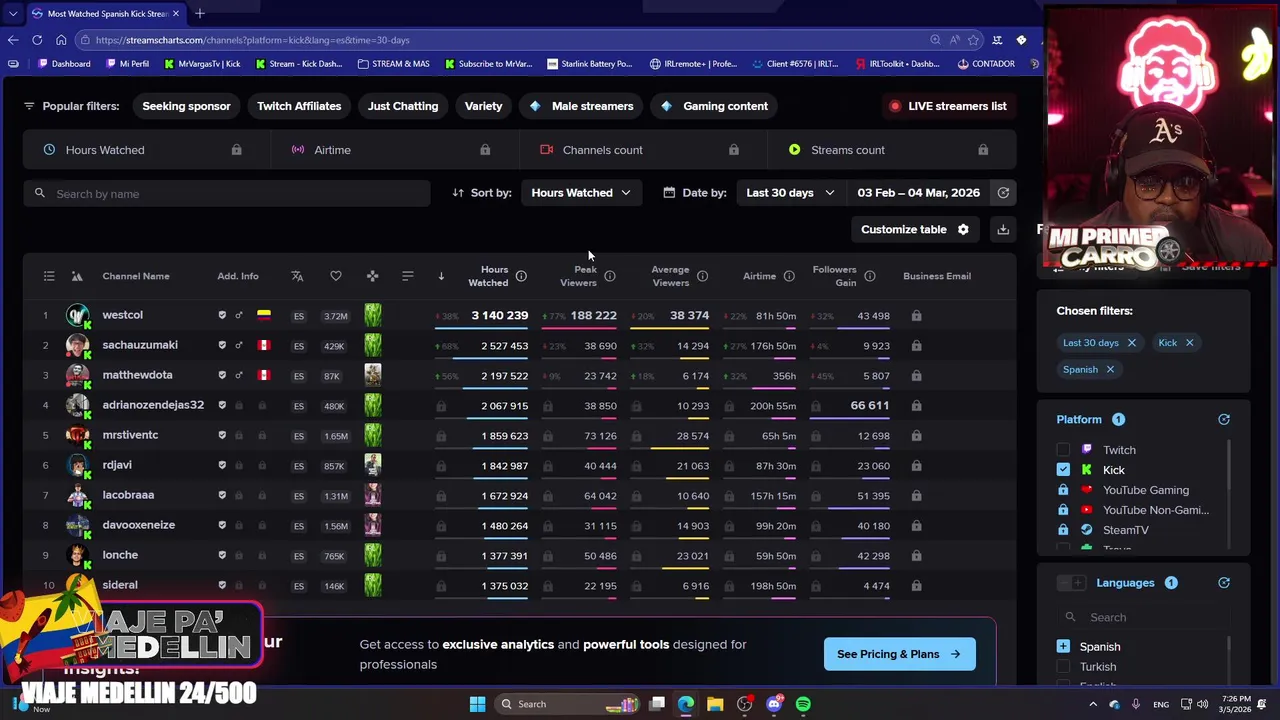Open matthewdota channel link
This screenshot has width=1280, height=720.
click(x=137, y=375)
